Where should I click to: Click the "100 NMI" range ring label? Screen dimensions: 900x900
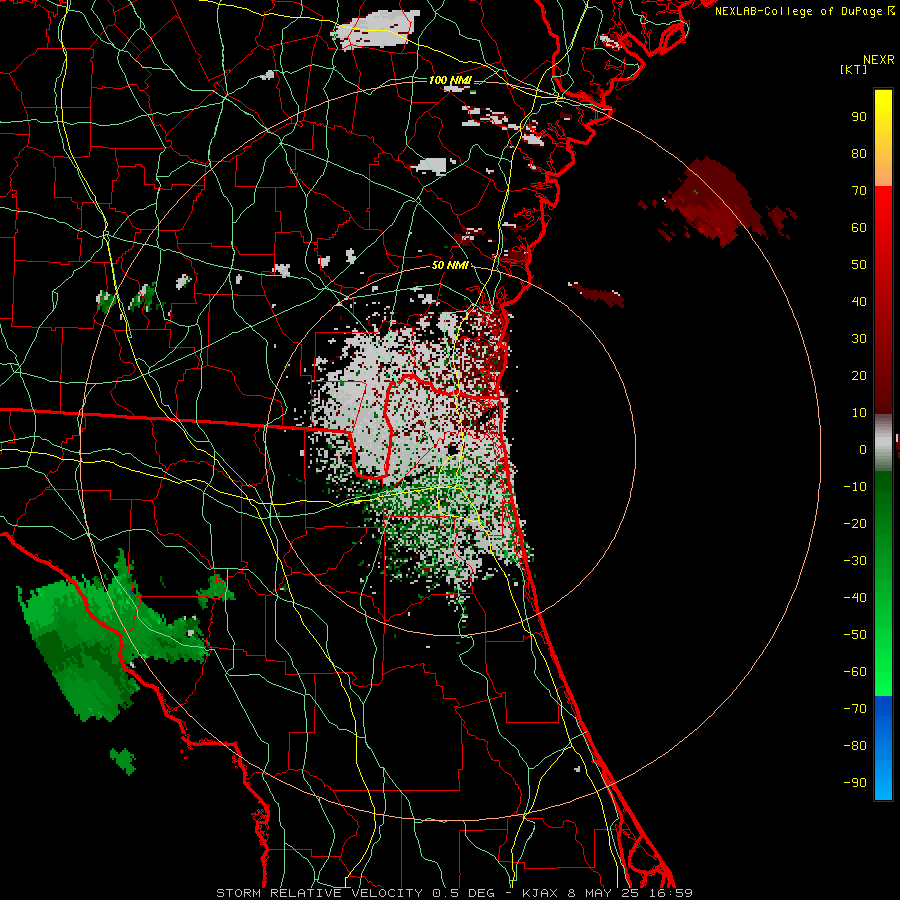[x=450, y=80]
